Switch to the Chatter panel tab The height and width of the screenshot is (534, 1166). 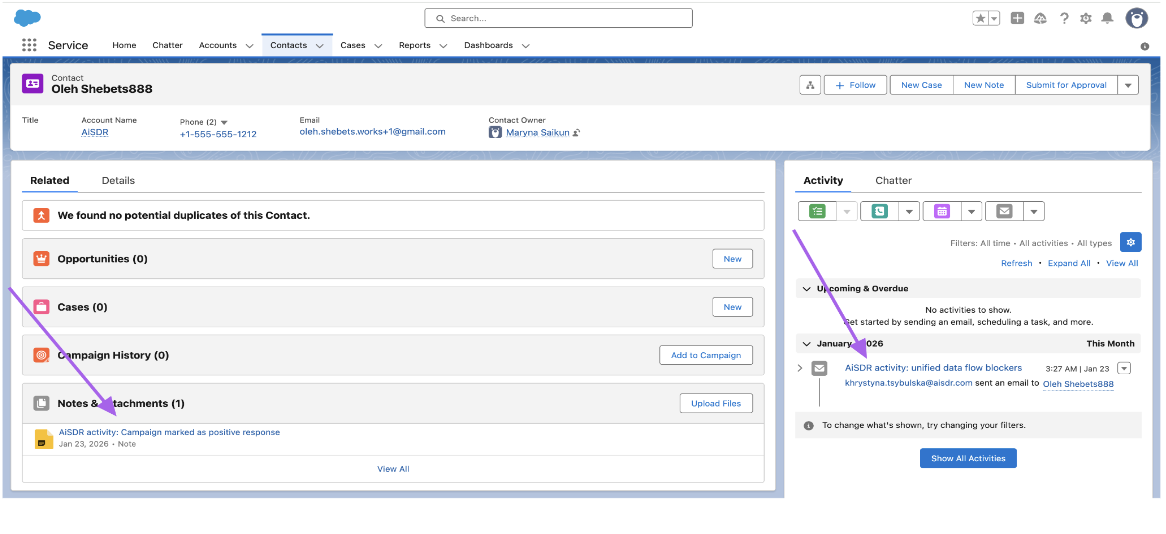tap(893, 181)
